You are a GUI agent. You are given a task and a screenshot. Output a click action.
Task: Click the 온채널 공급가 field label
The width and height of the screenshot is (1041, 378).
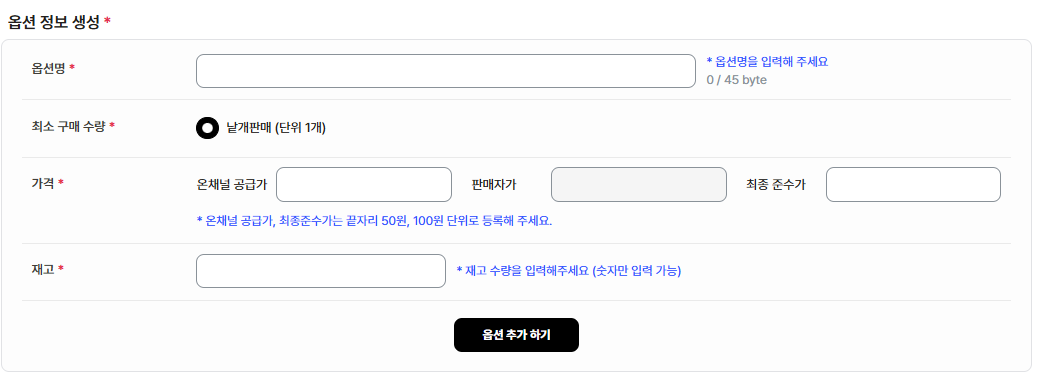[x=232, y=185]
